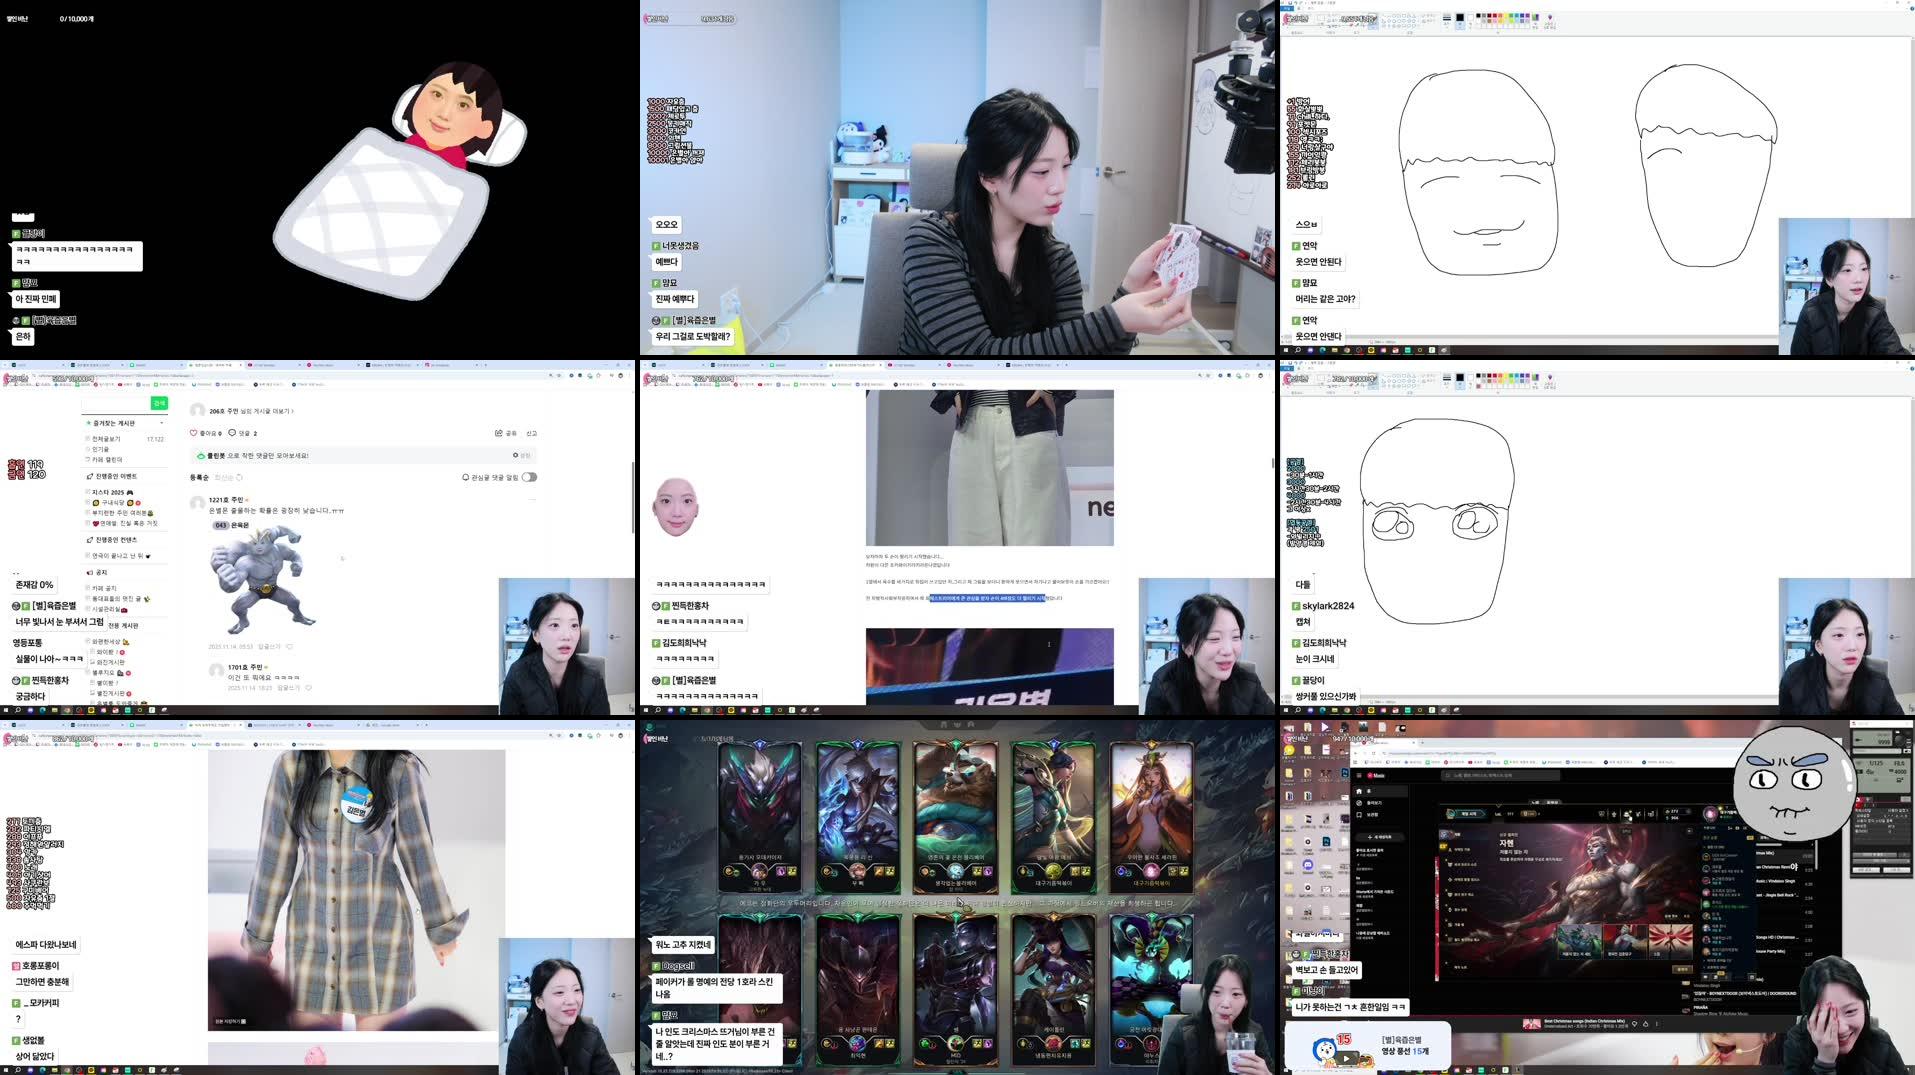The image size is (1915, 1075).
Task: Open 전체글보기 in the cafe sidebar
Action: click(x=107, y=439)
